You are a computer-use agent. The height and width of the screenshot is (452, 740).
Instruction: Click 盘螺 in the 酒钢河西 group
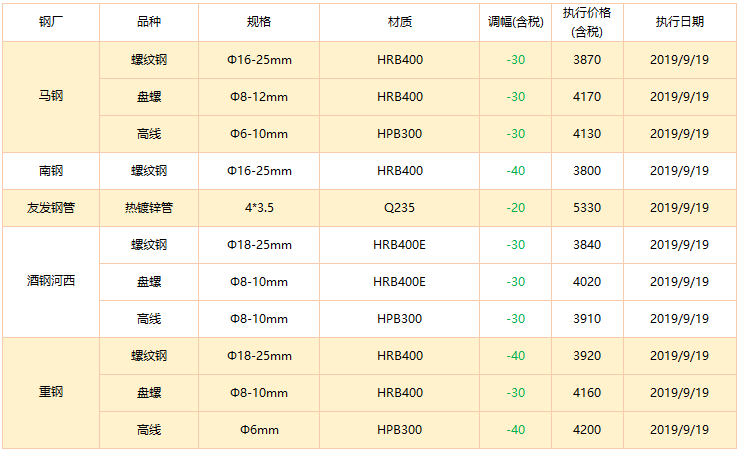click(x=149, y=282)
